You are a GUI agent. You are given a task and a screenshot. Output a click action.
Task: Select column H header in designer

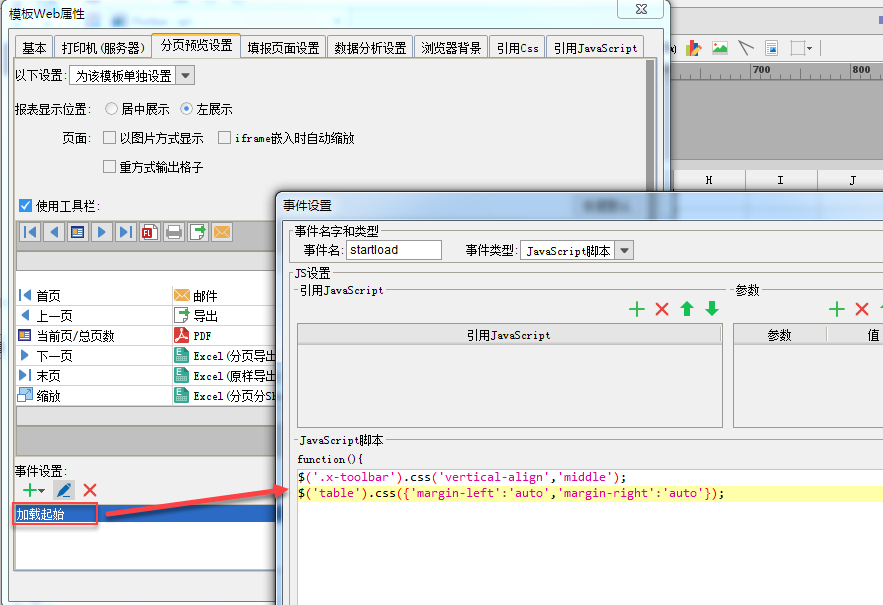tap(709, 180)
